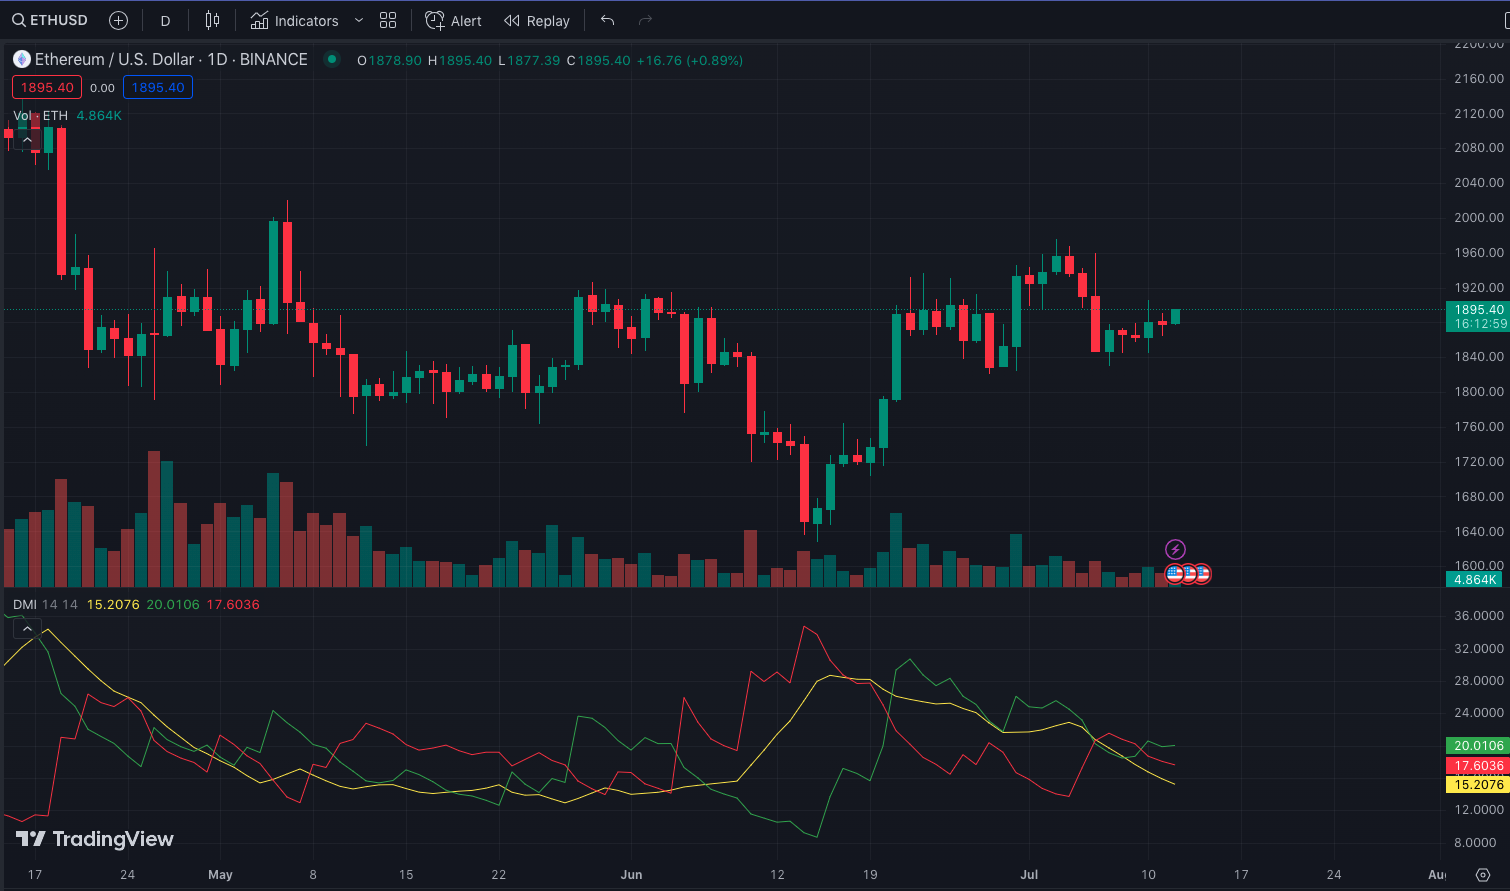Open chart settings gear on time axis
The image size is (1510, 891).
coord(1483,875)
